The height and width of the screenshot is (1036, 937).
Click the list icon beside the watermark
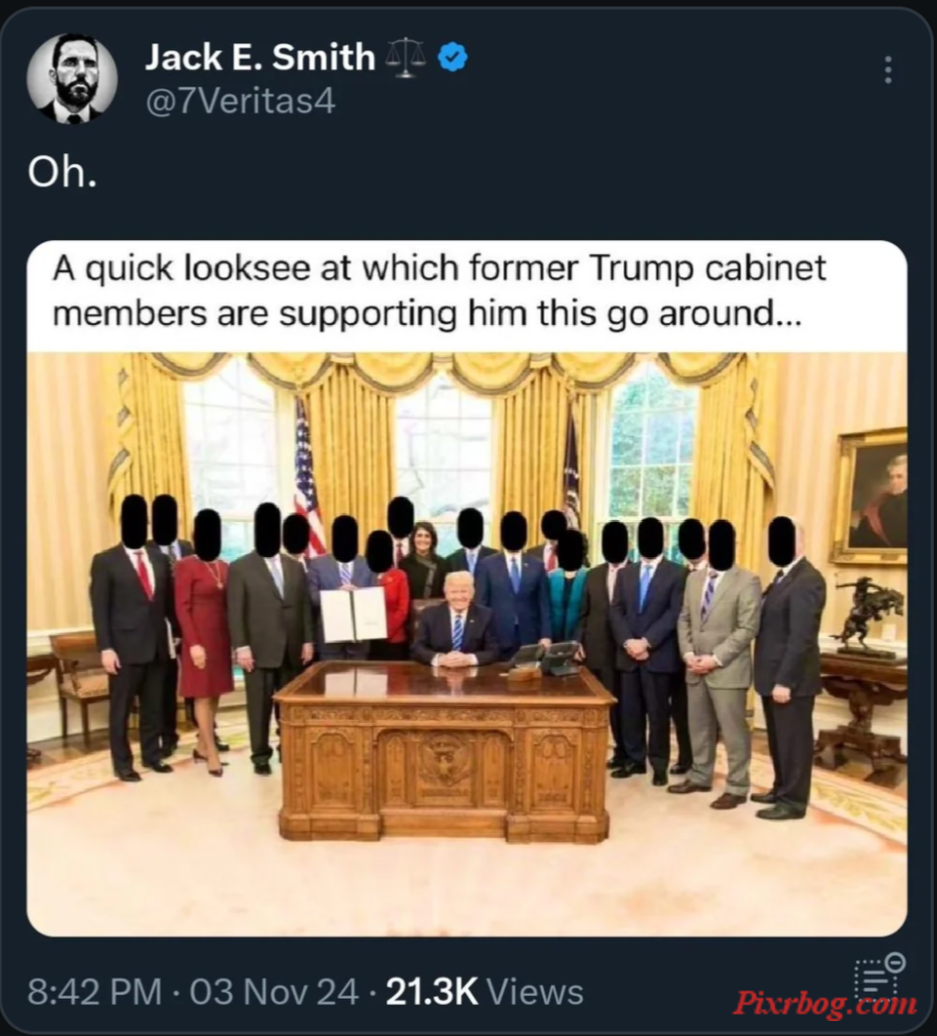(x=878, y=975)
